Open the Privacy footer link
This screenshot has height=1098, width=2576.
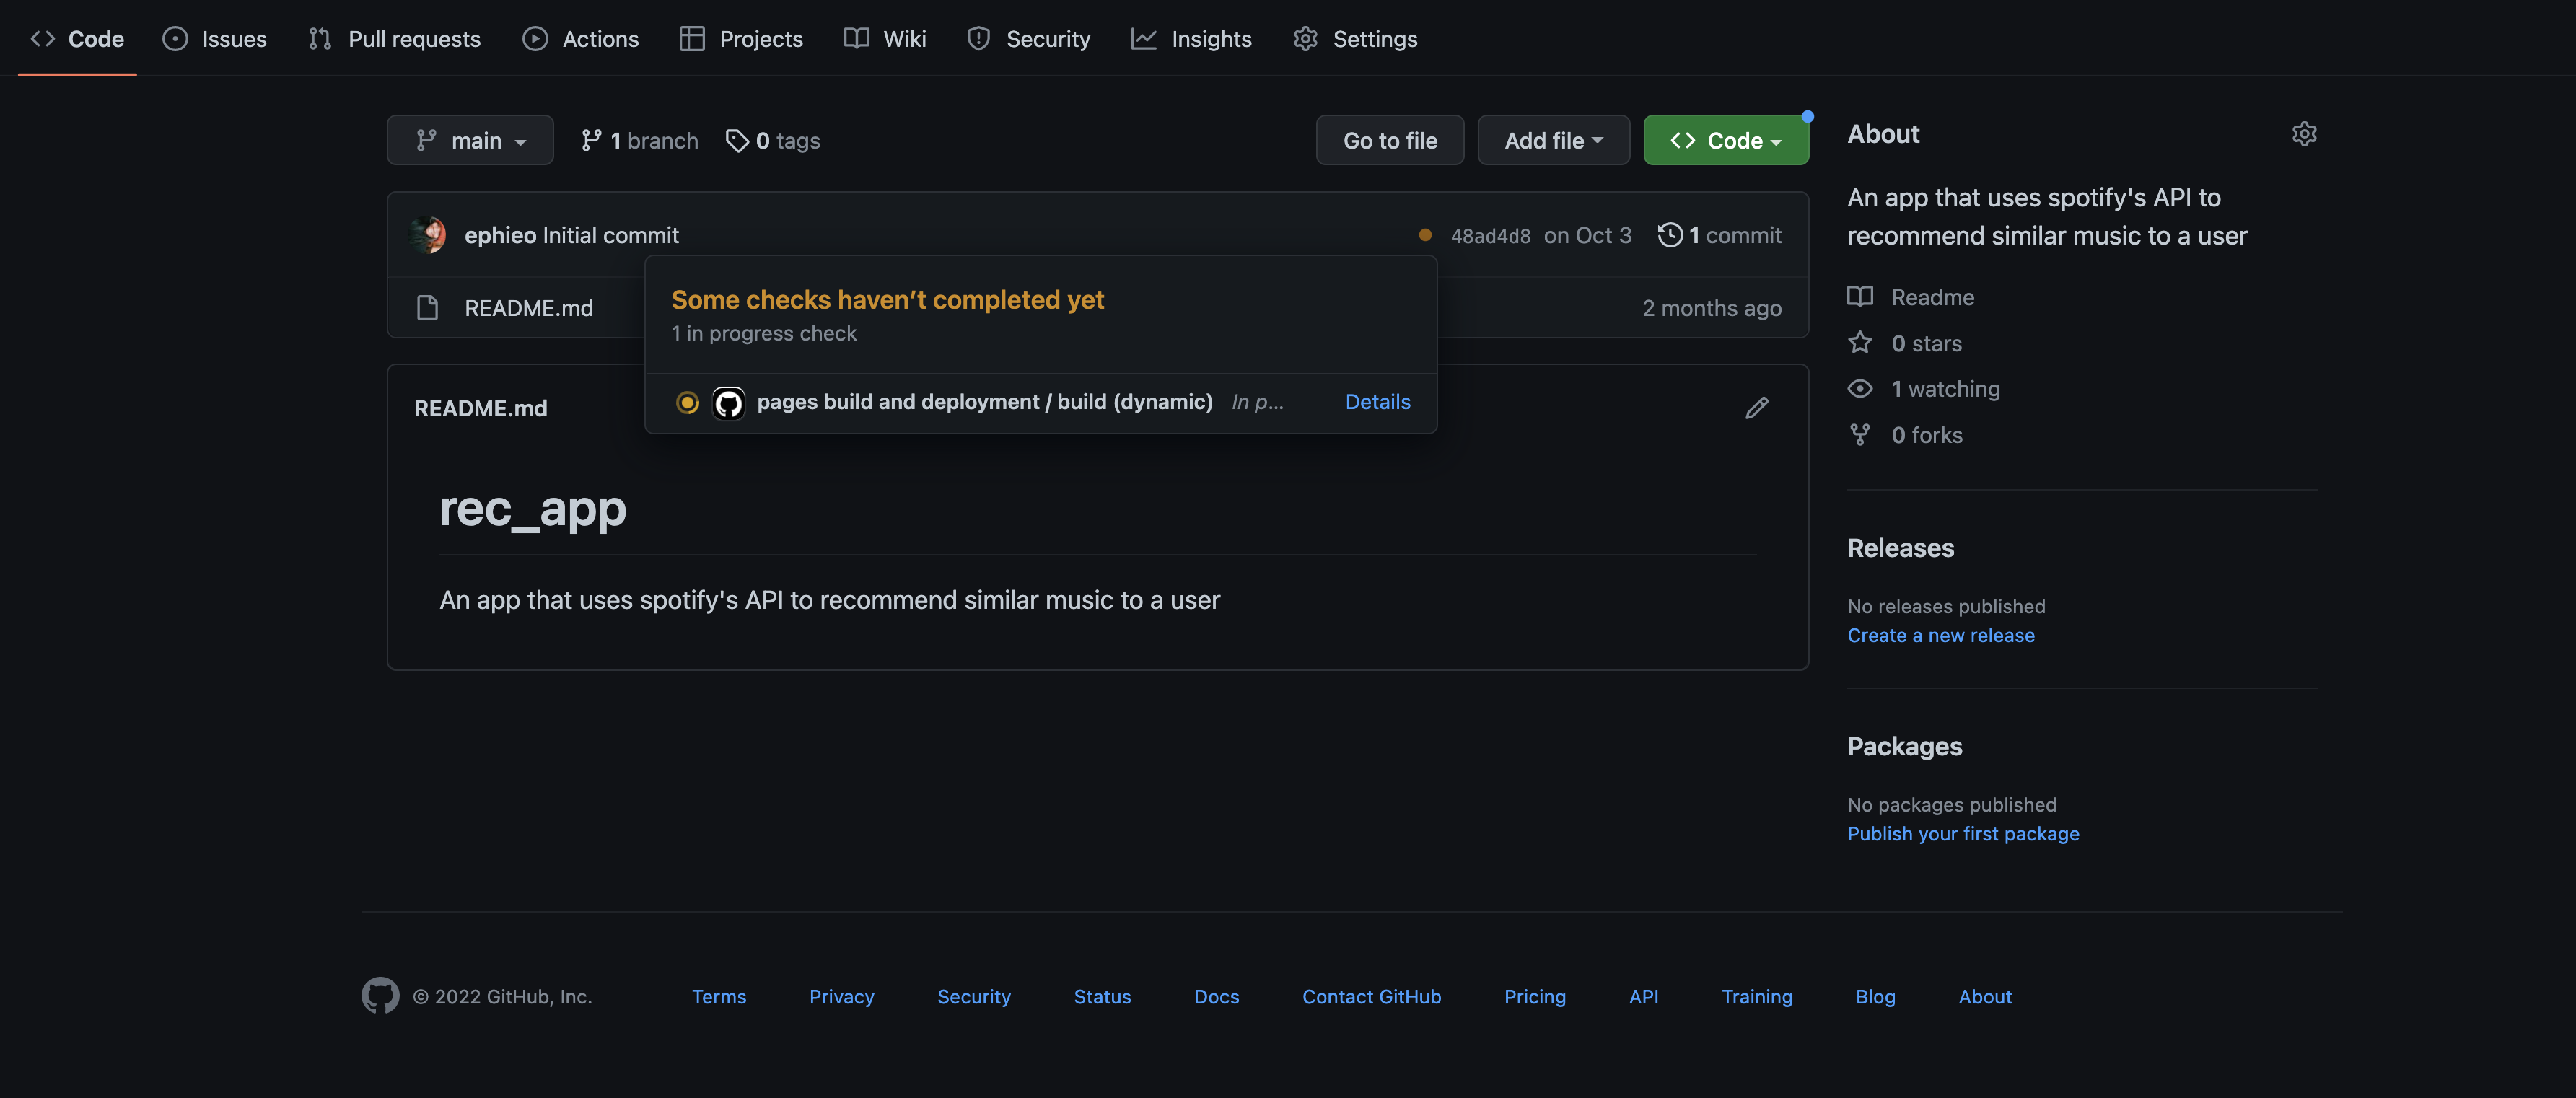point(841,997)
